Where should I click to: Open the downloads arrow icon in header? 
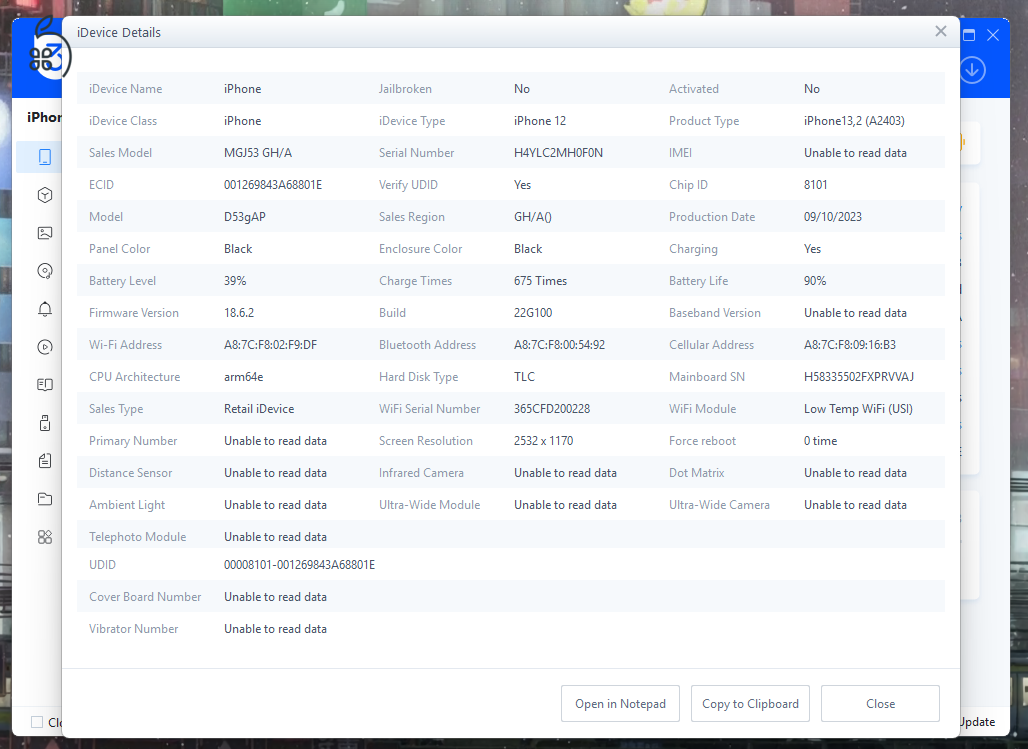point(973,70)
